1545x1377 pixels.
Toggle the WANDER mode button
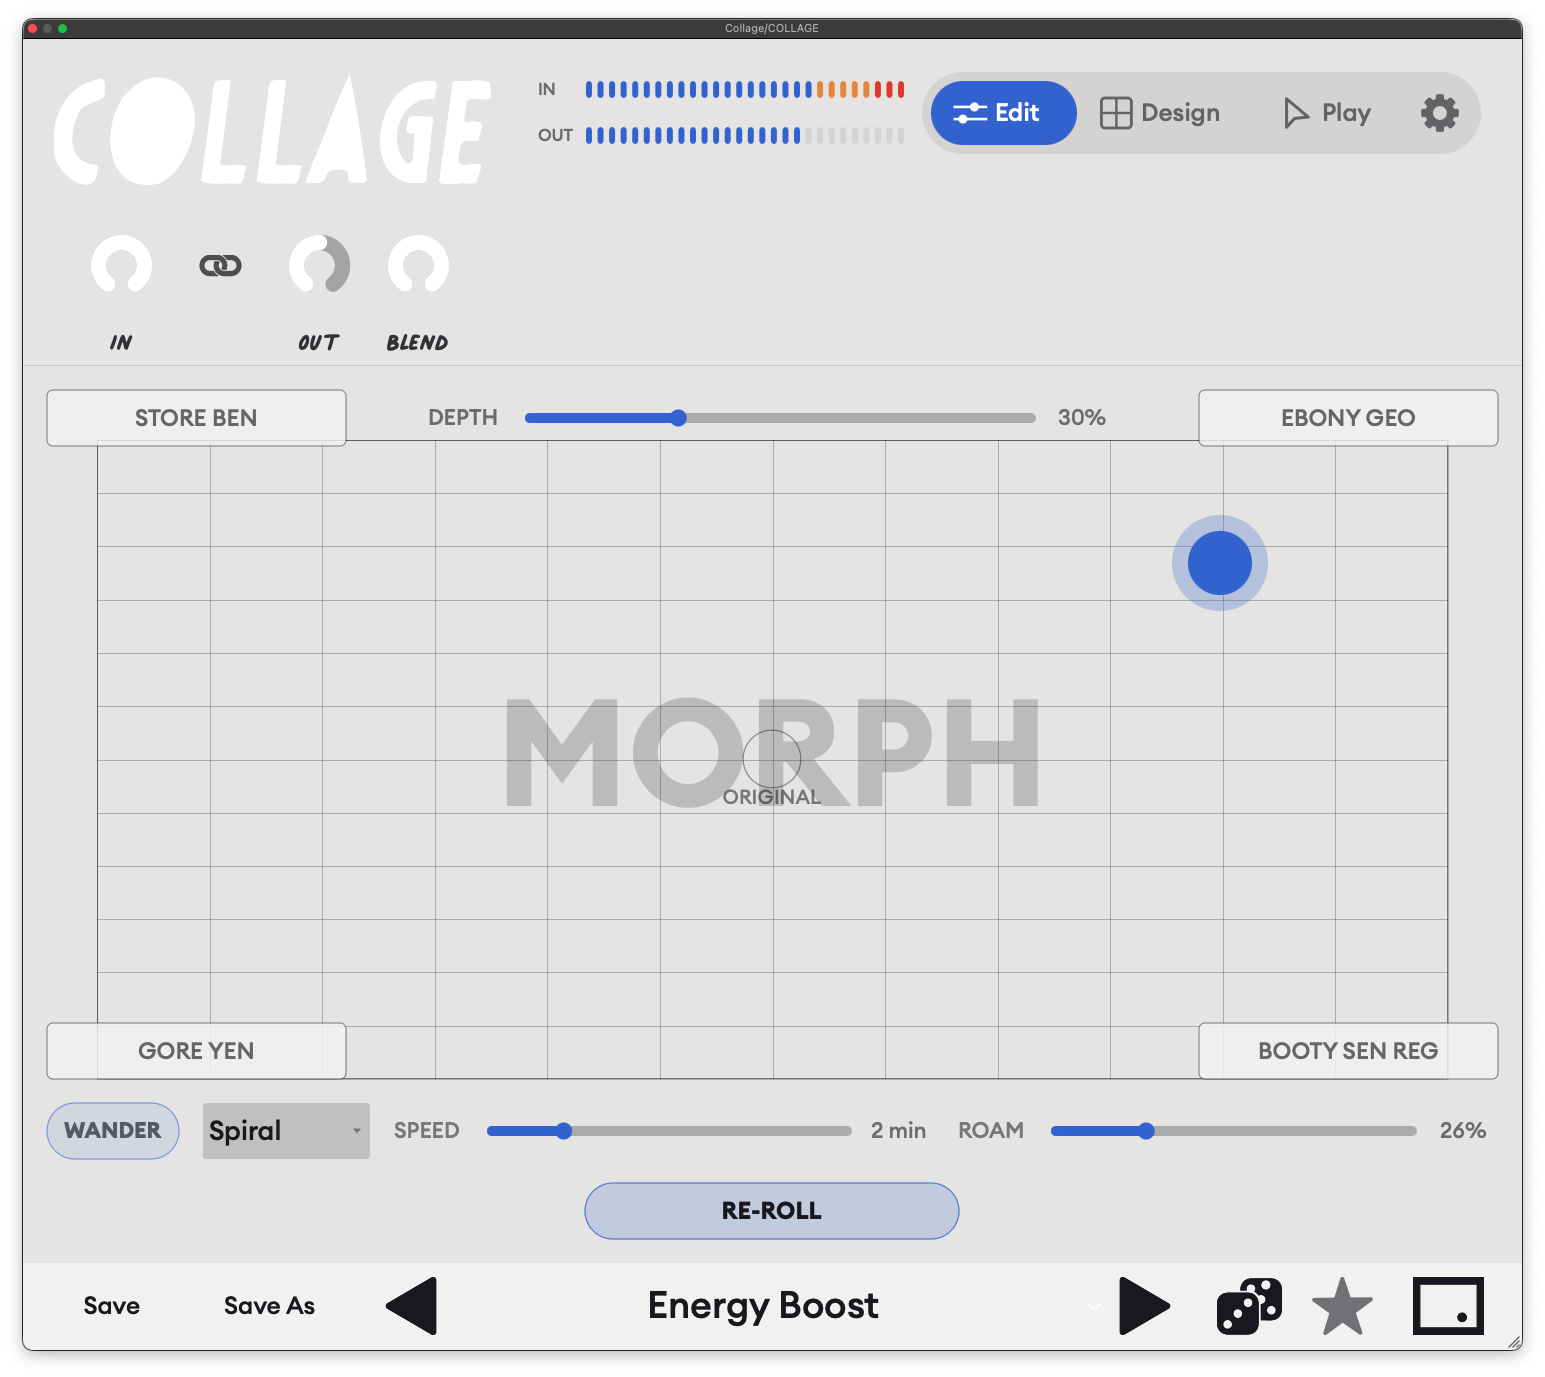[113, 1131]
